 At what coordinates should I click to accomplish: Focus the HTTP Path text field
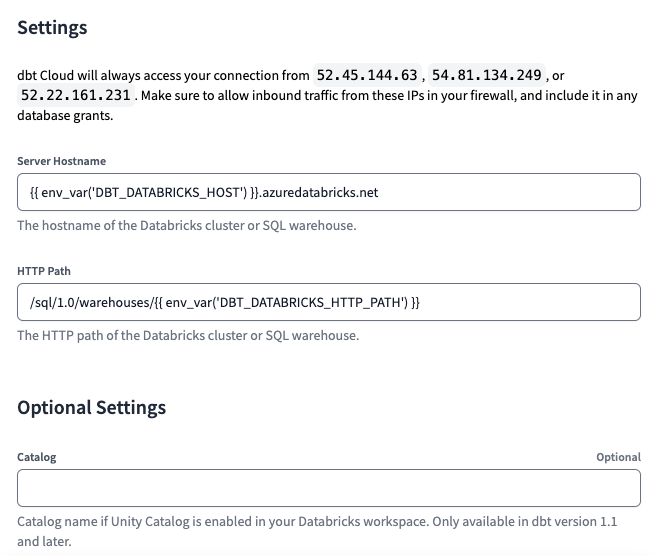click(328, 302)
